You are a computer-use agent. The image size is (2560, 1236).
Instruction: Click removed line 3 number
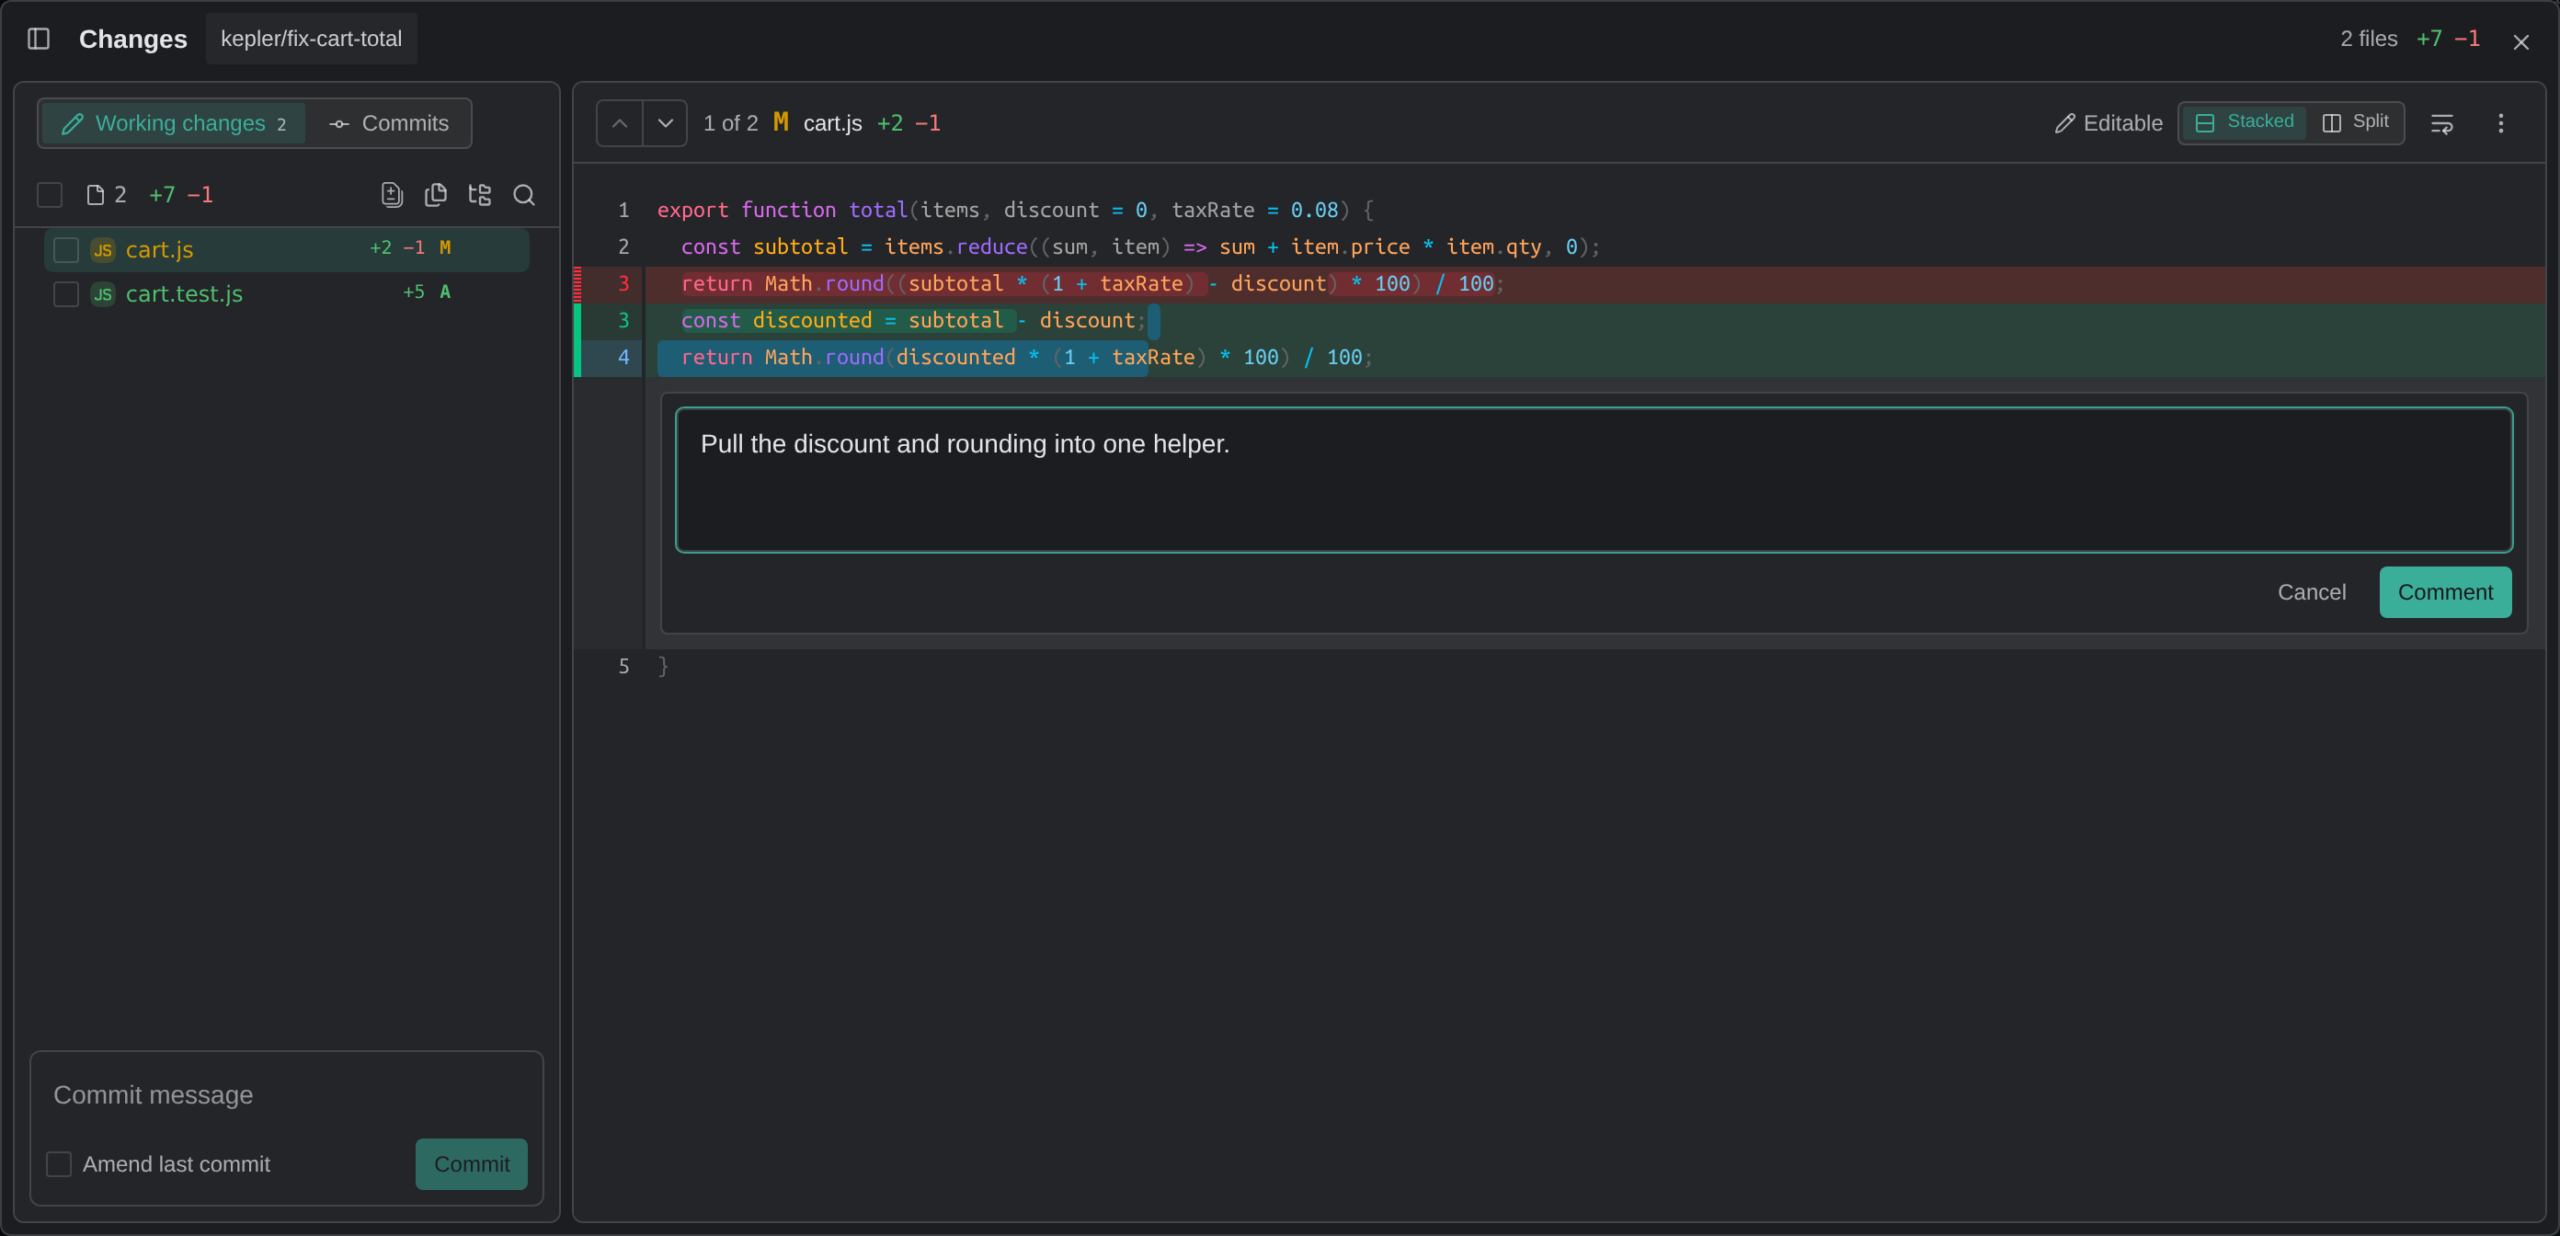click(x=623, y=284)
